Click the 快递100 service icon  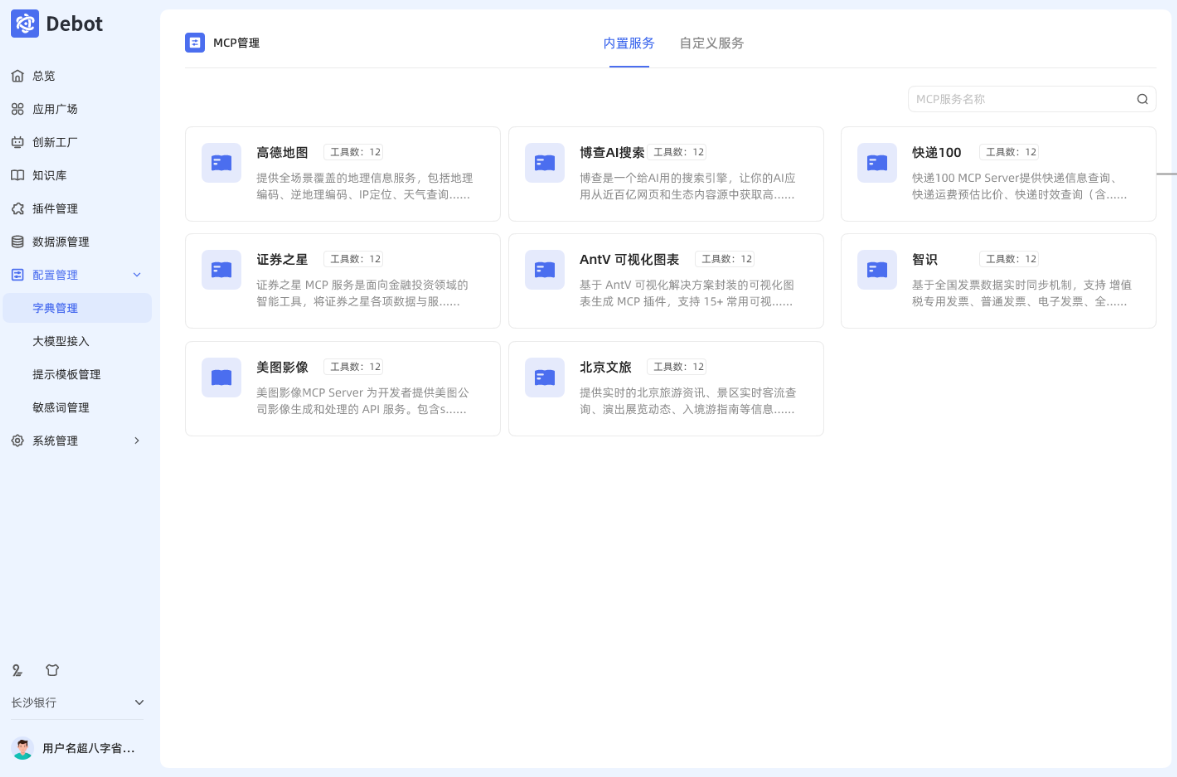pos(876,163)
